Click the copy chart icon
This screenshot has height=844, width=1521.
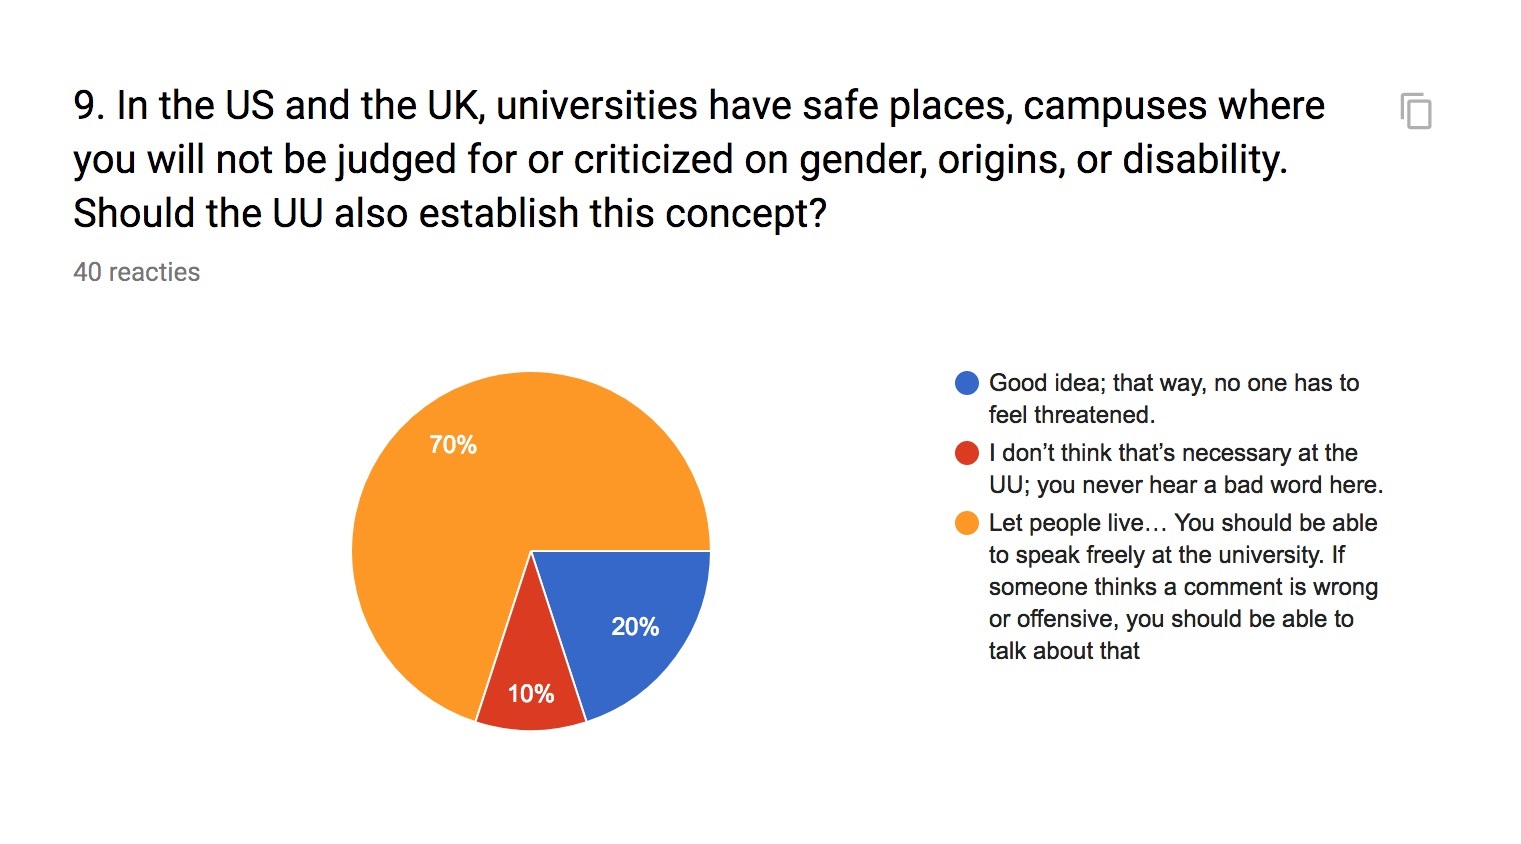click(1415, 111)
